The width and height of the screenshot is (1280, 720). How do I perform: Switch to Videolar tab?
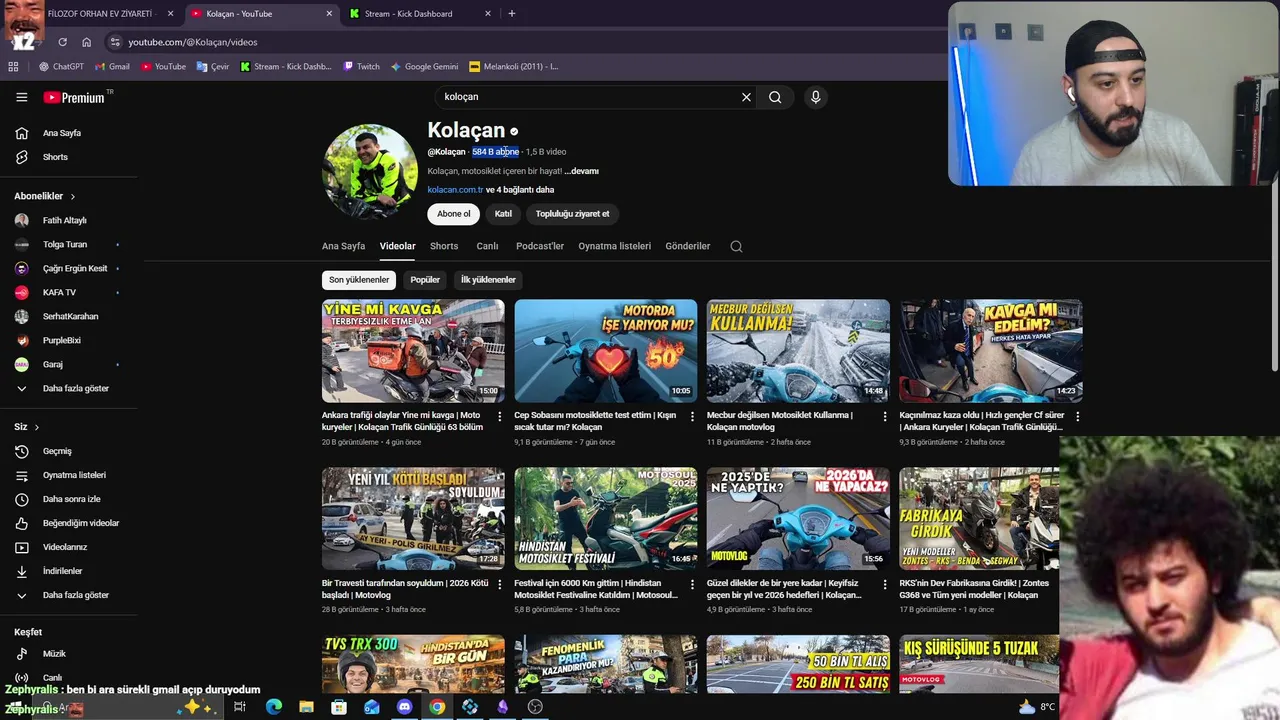point(397,246)
